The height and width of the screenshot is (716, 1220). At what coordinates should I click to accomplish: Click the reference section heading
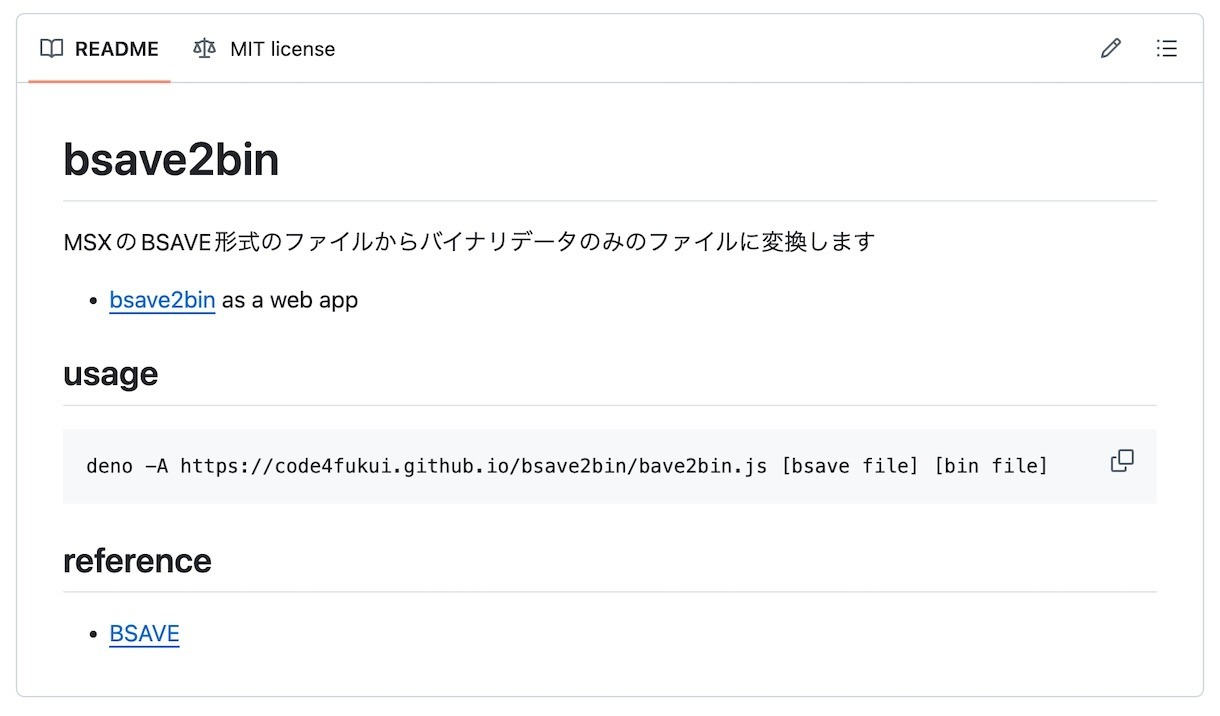tap(137, 560)
